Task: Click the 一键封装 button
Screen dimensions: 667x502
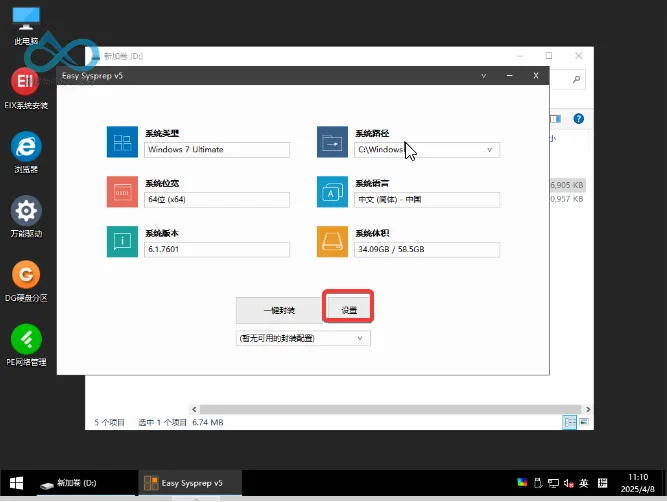Action: click(279, 310)
